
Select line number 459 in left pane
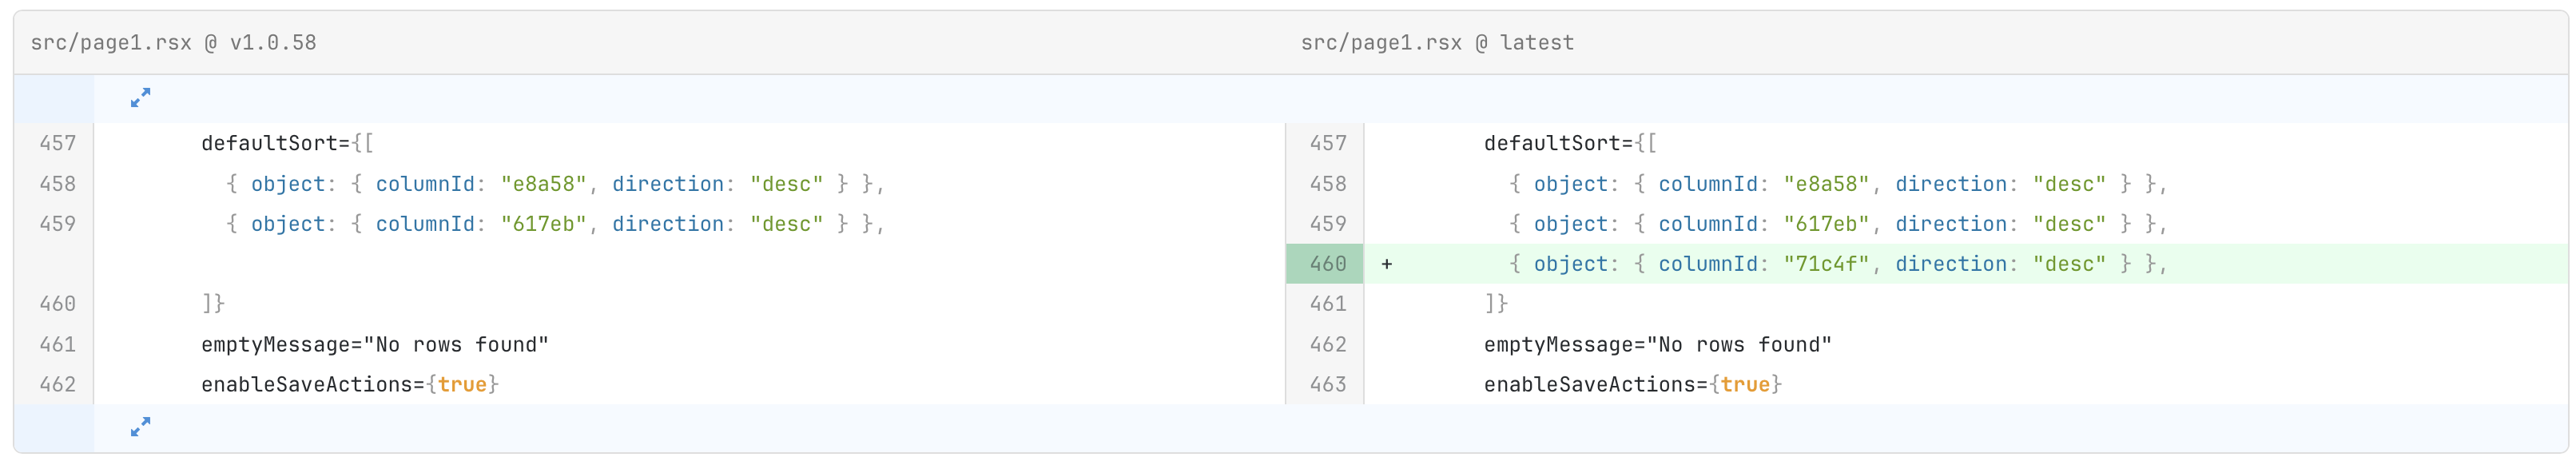pyautogui.click(x=57, y=224)
